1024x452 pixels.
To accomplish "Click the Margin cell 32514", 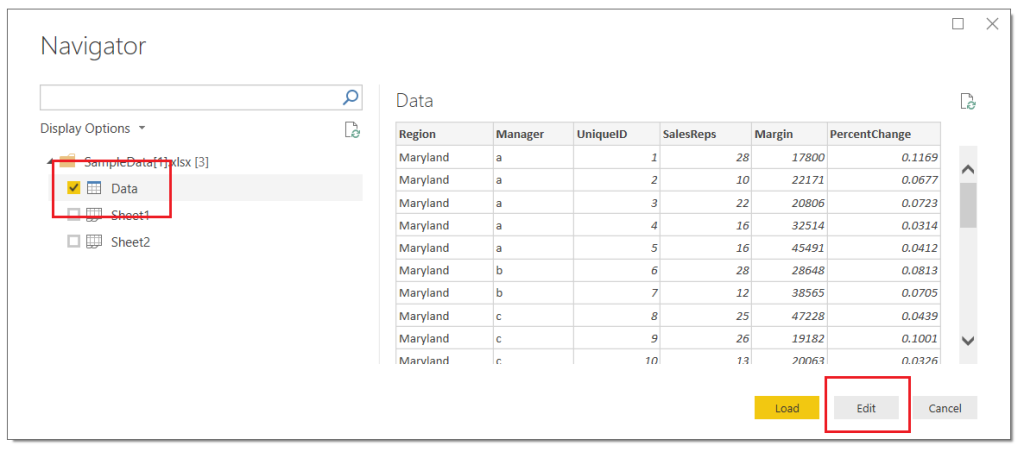I will tap(789, 225).
